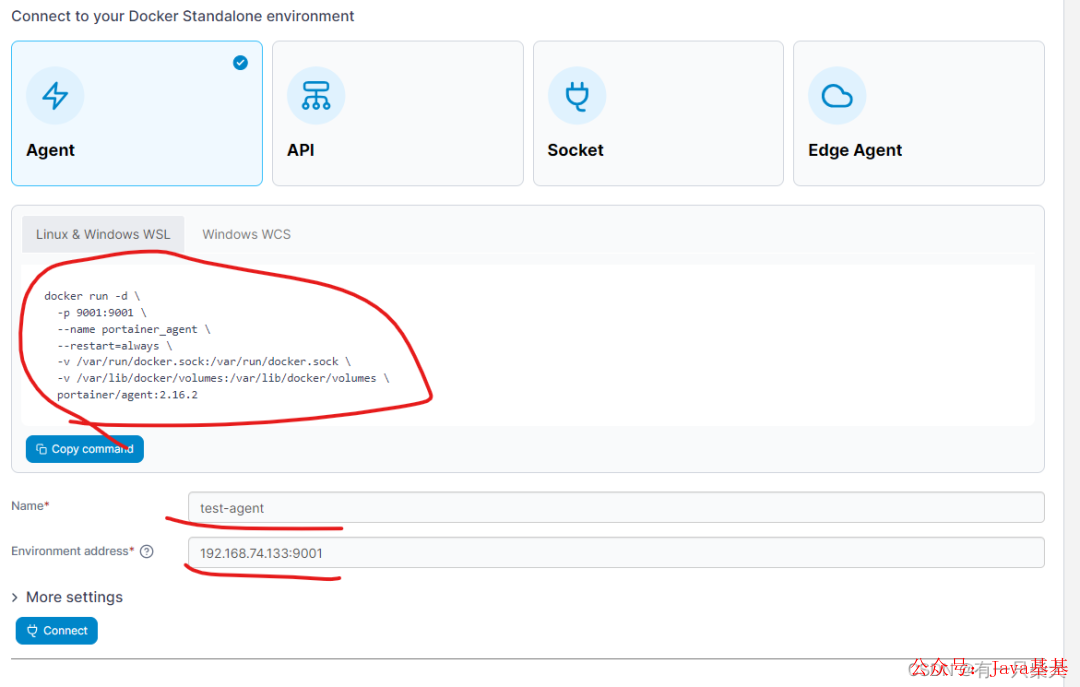Click the docker.sock volume mount line

click(204, 362)
